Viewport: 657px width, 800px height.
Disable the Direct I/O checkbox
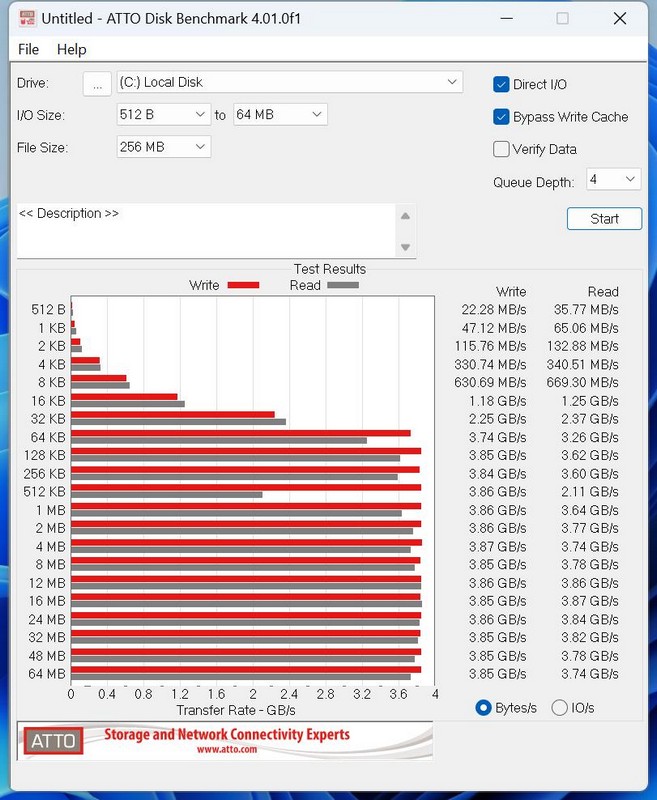click(502, 85)
